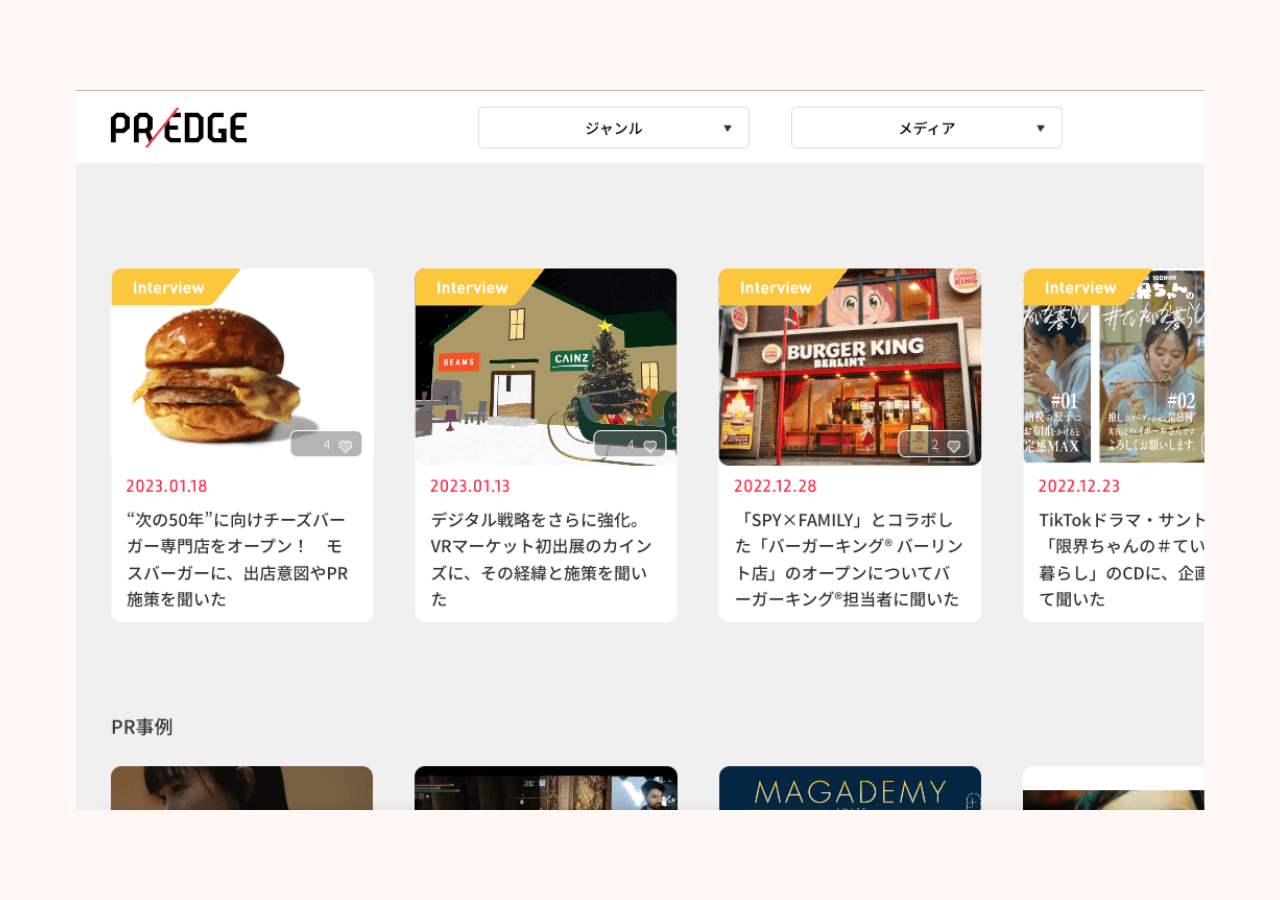This screenshot has width=1280, height=900.
Task: Like the Burger King Berlint article
Action: 934,444
